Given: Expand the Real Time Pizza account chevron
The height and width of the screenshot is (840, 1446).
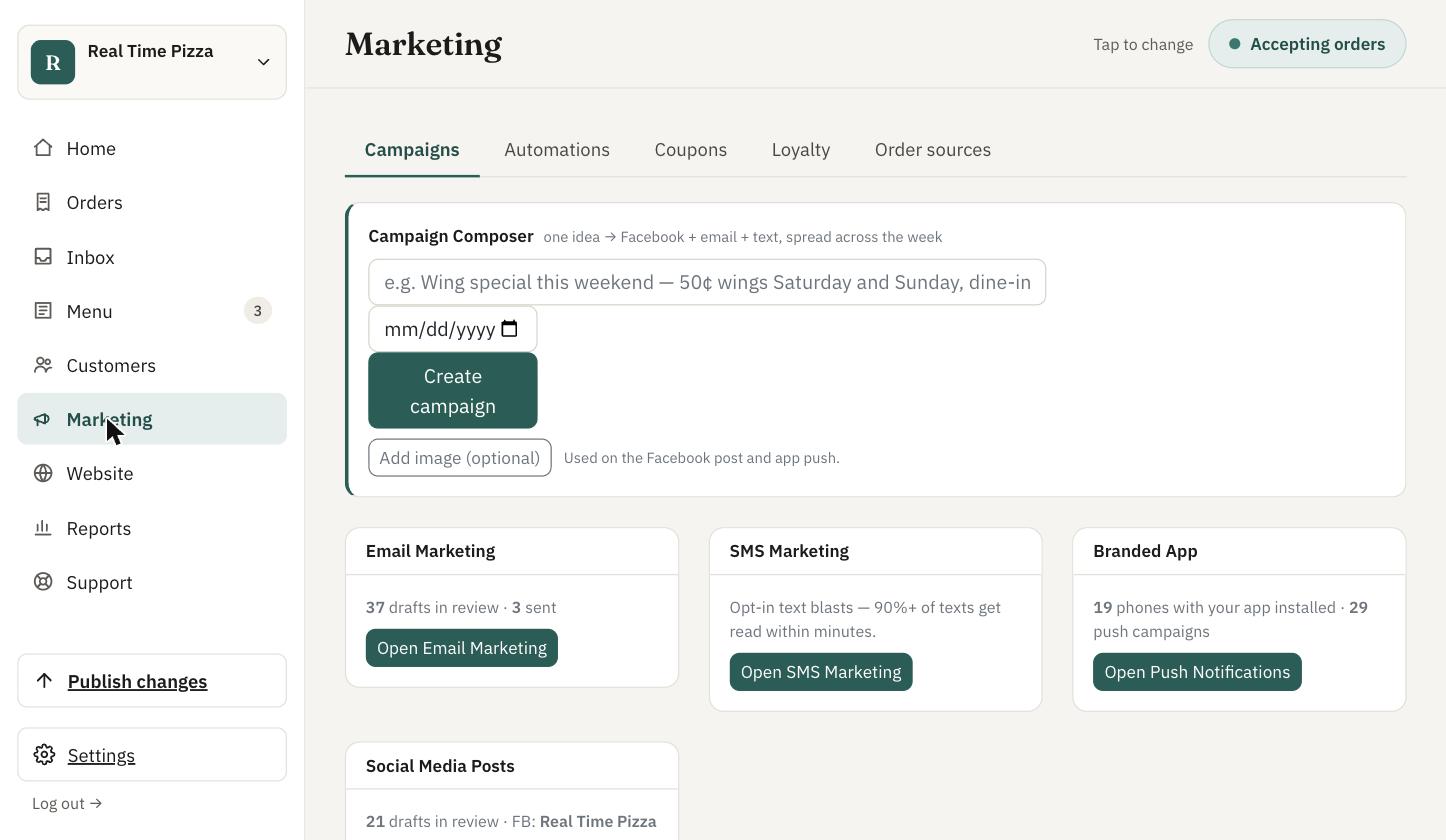Looking at the screenshot, I should [263, 62].
